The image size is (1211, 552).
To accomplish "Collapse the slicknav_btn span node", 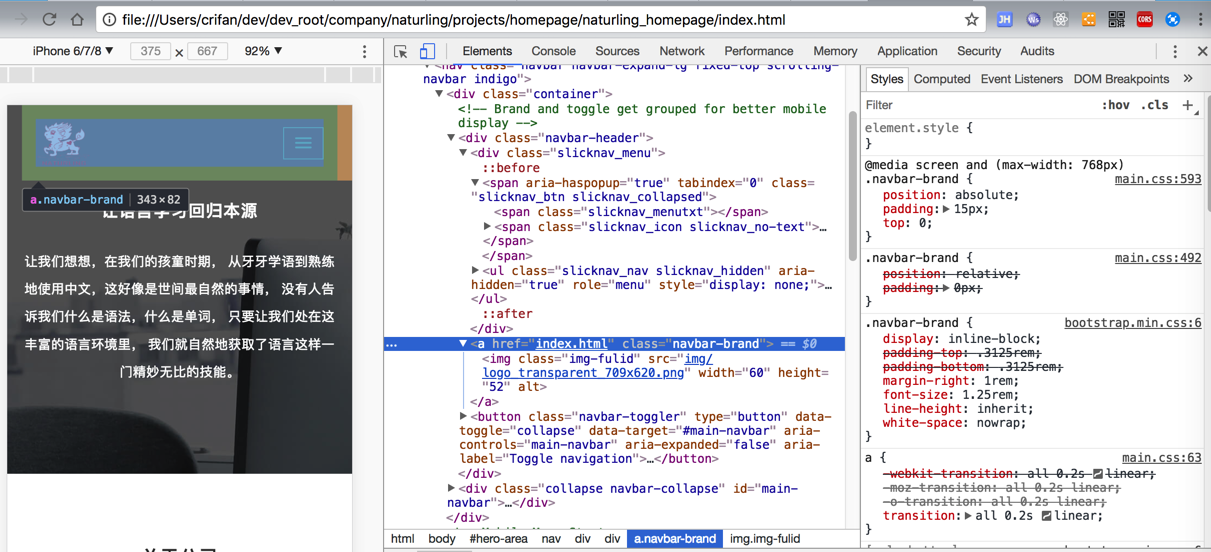I will (x=475, y=183).
